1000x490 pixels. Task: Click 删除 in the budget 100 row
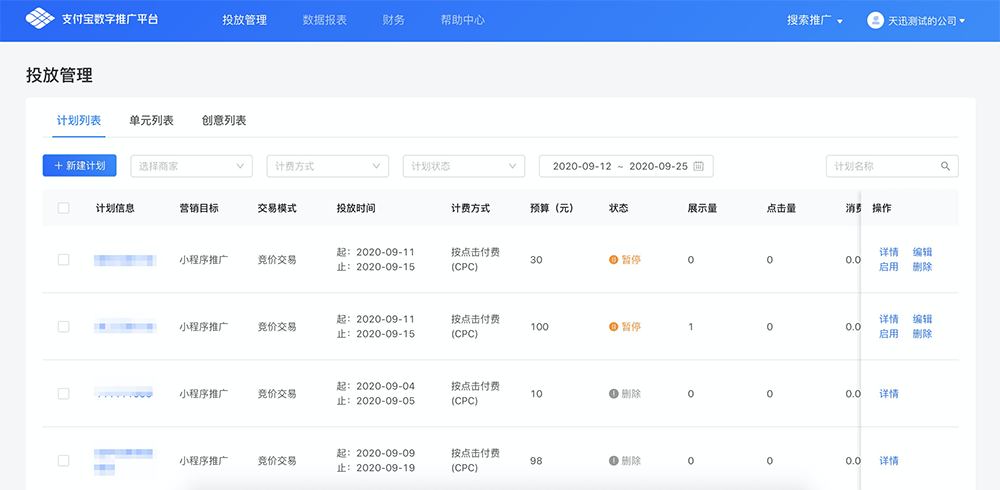pos(922,334)
